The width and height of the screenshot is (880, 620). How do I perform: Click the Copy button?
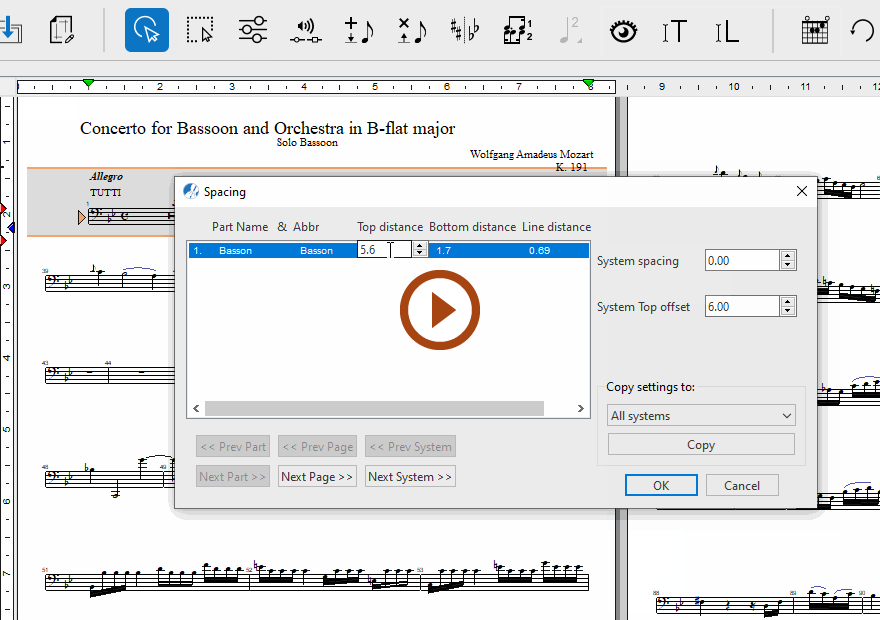pos(701,444)
